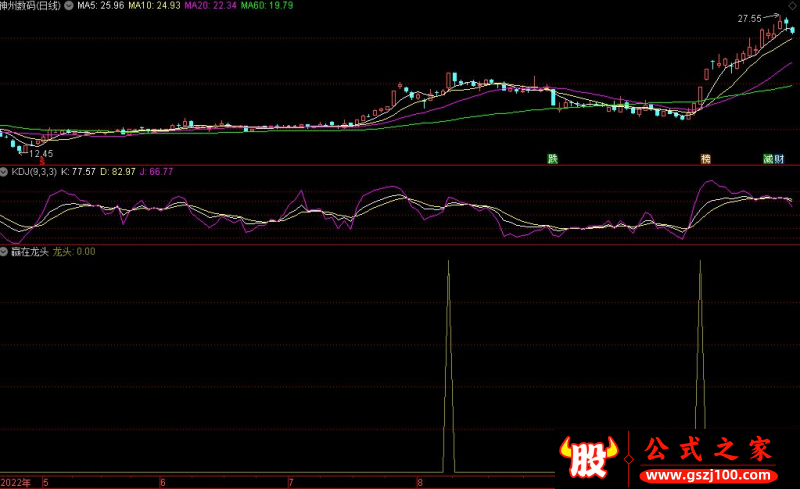Click the red marker below the 12.45 low
Viewport: 800px width, 489px height.
pos(41,161)
